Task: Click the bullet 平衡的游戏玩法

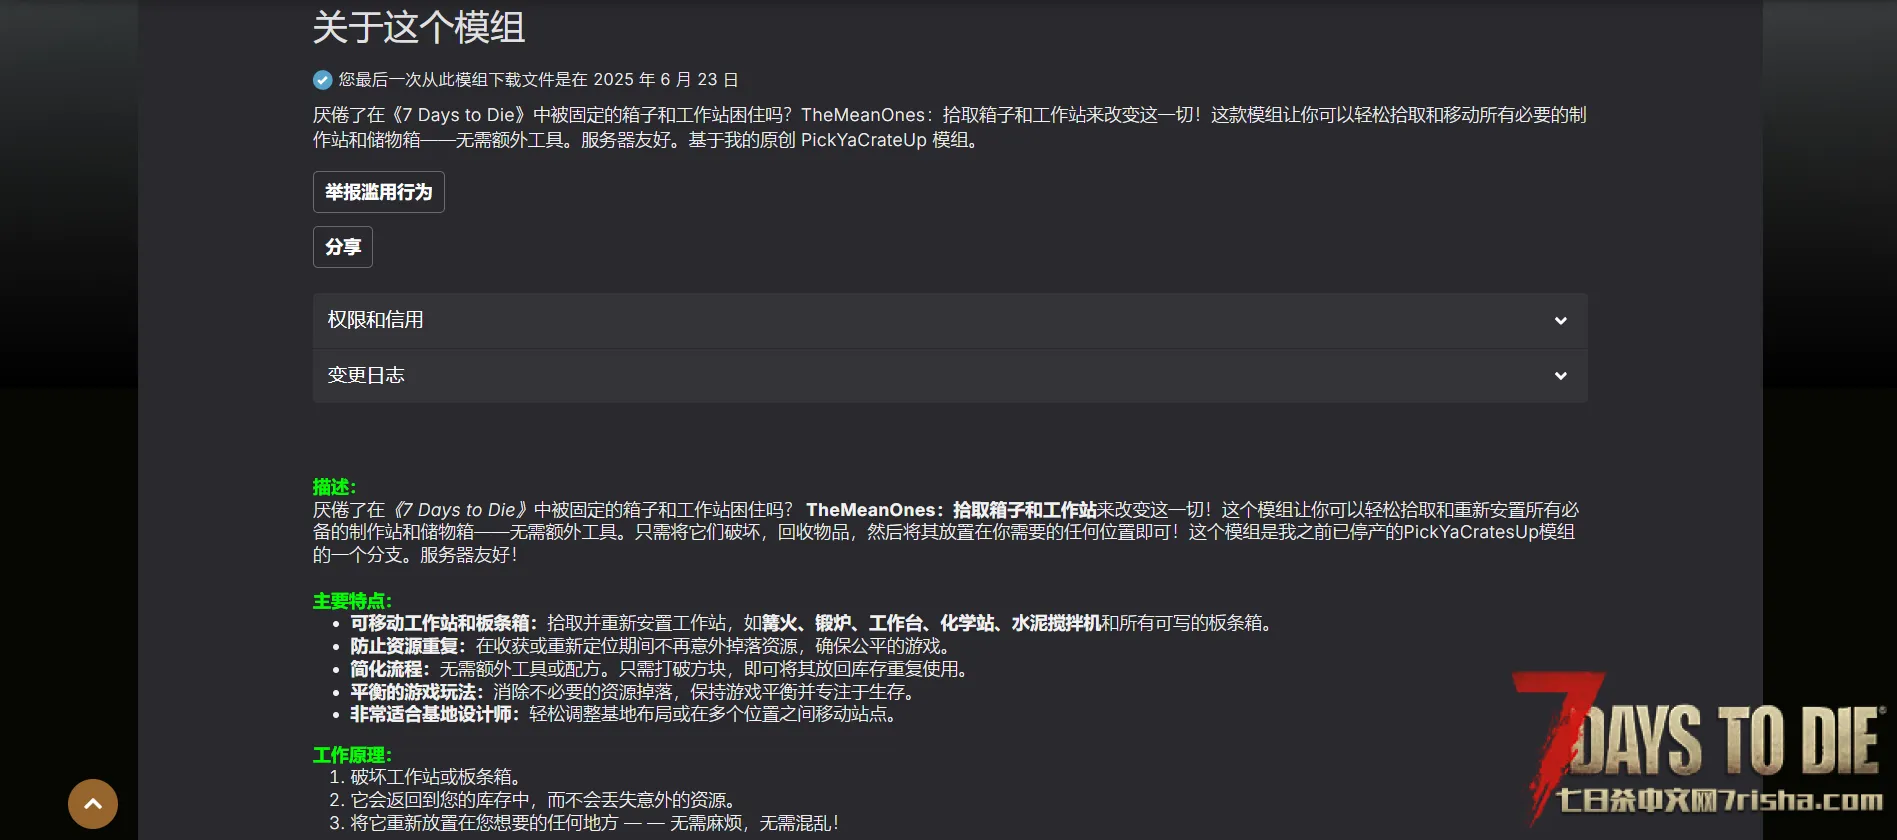Action: [417, 692]
